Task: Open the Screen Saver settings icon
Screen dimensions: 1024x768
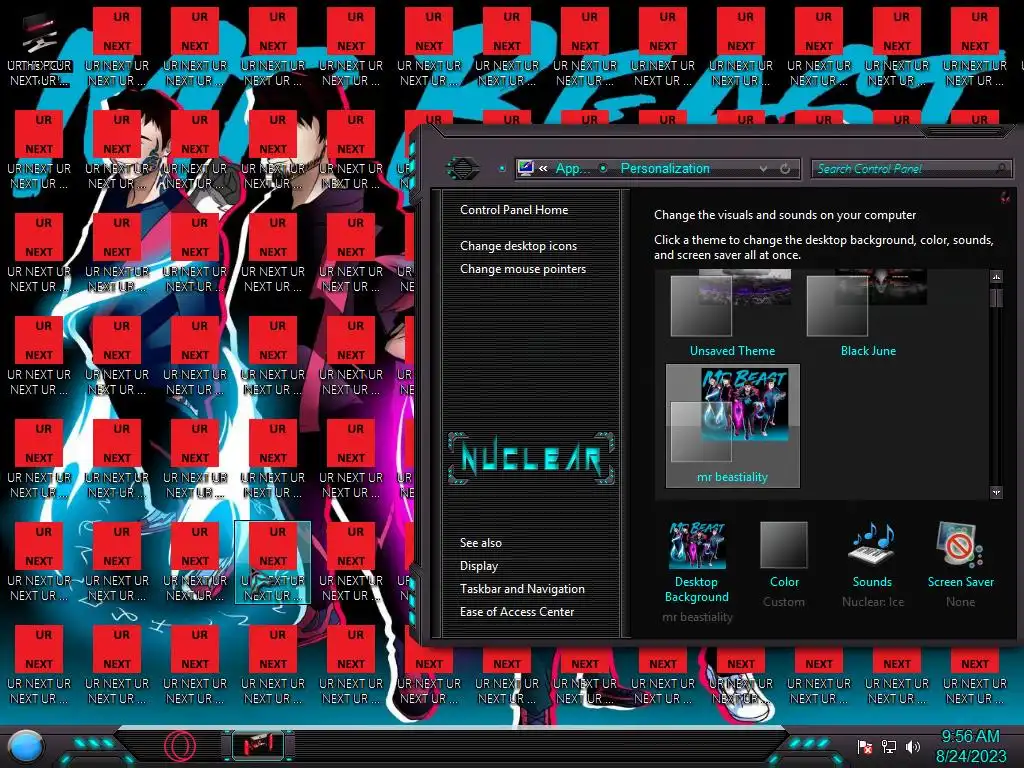Action: (960, 545)
